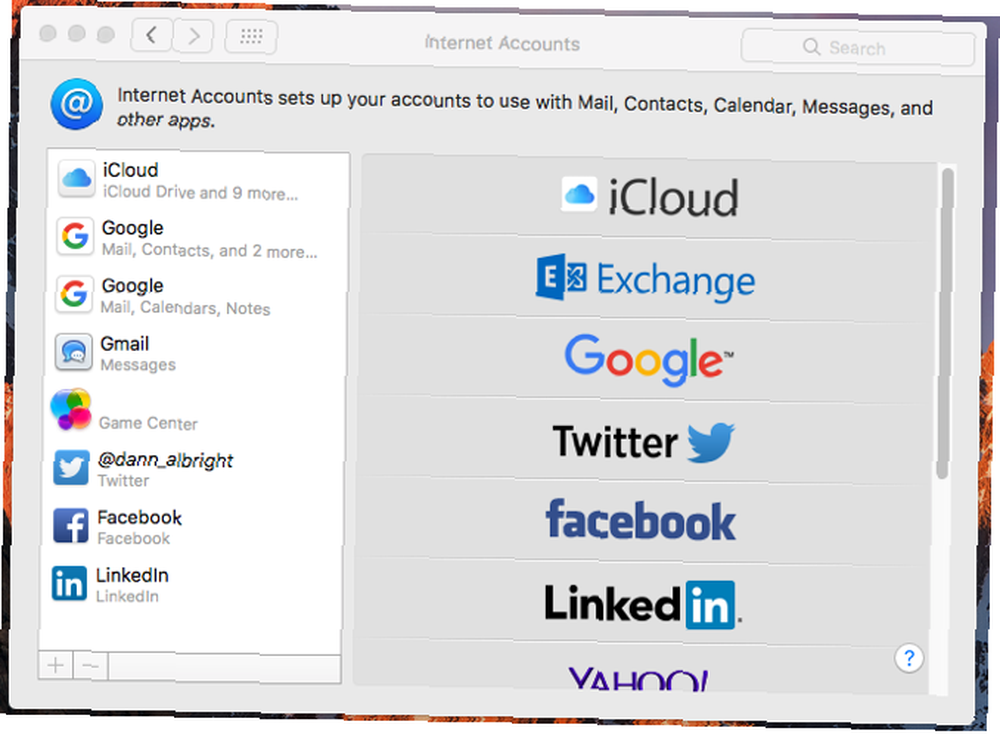Add an account with the plus button
1000x734 pixels.
[55, 666]
